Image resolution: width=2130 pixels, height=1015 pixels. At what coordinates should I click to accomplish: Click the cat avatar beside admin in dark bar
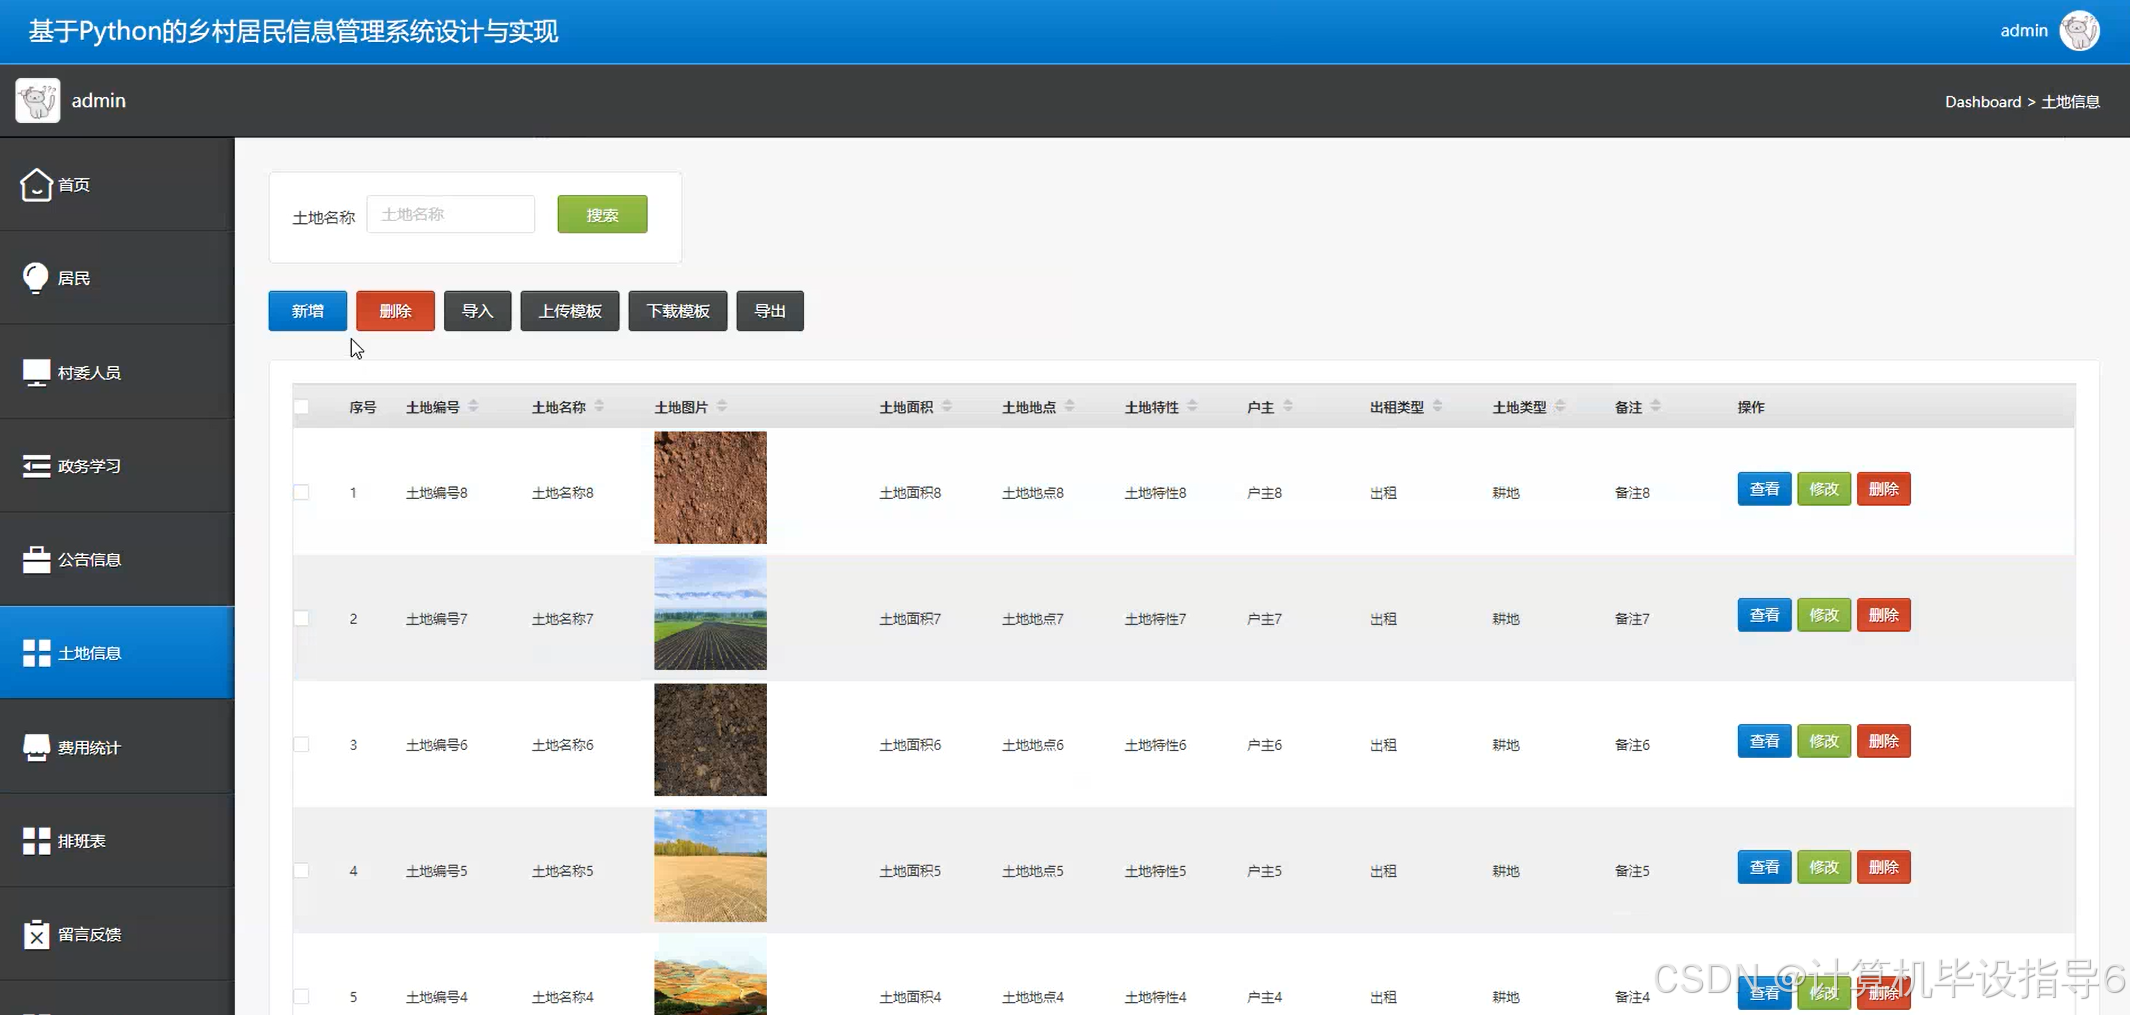pyautogui.click(x=38, y=100)
